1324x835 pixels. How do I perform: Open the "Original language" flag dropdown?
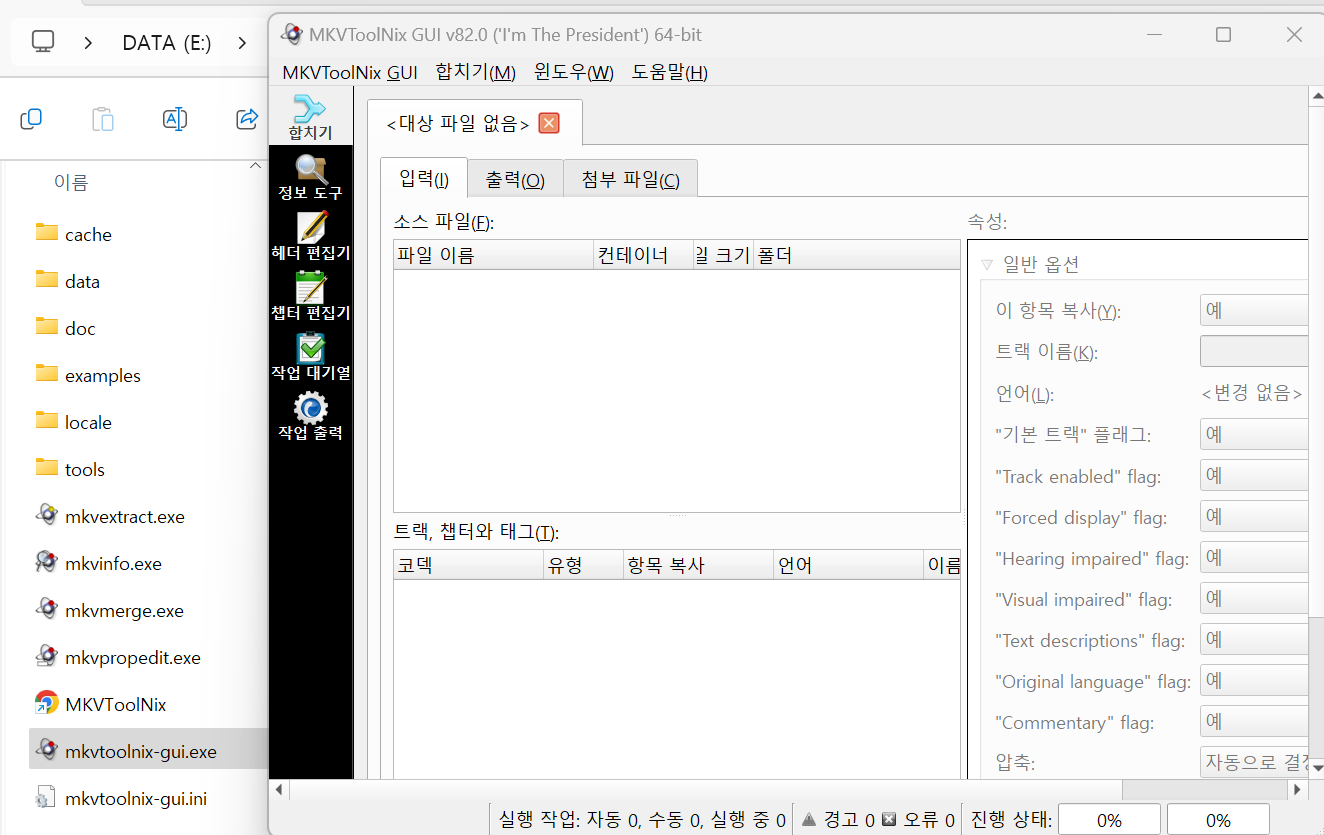(x=1254, y=680)
